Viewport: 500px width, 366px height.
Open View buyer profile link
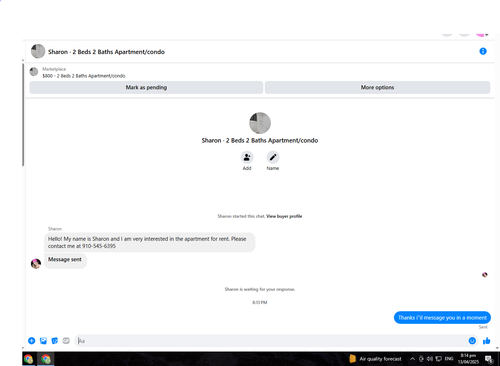(284, 216)
